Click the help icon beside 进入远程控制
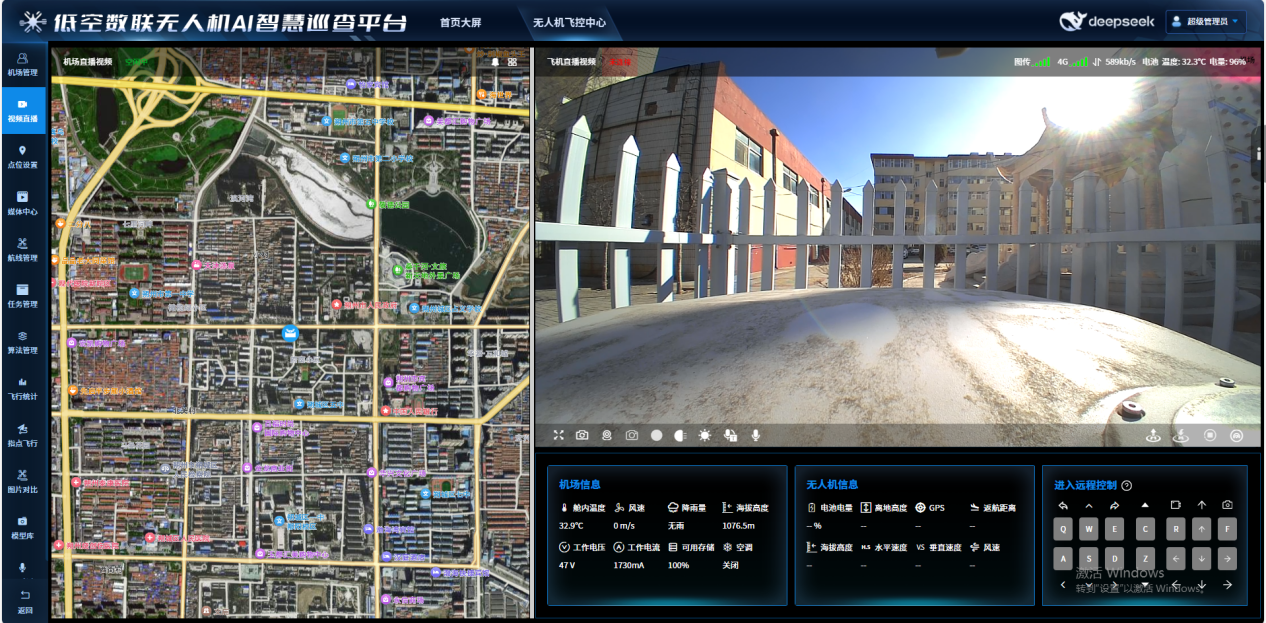The height and width of the screenshot is (623, 1266). point(1127,485)
